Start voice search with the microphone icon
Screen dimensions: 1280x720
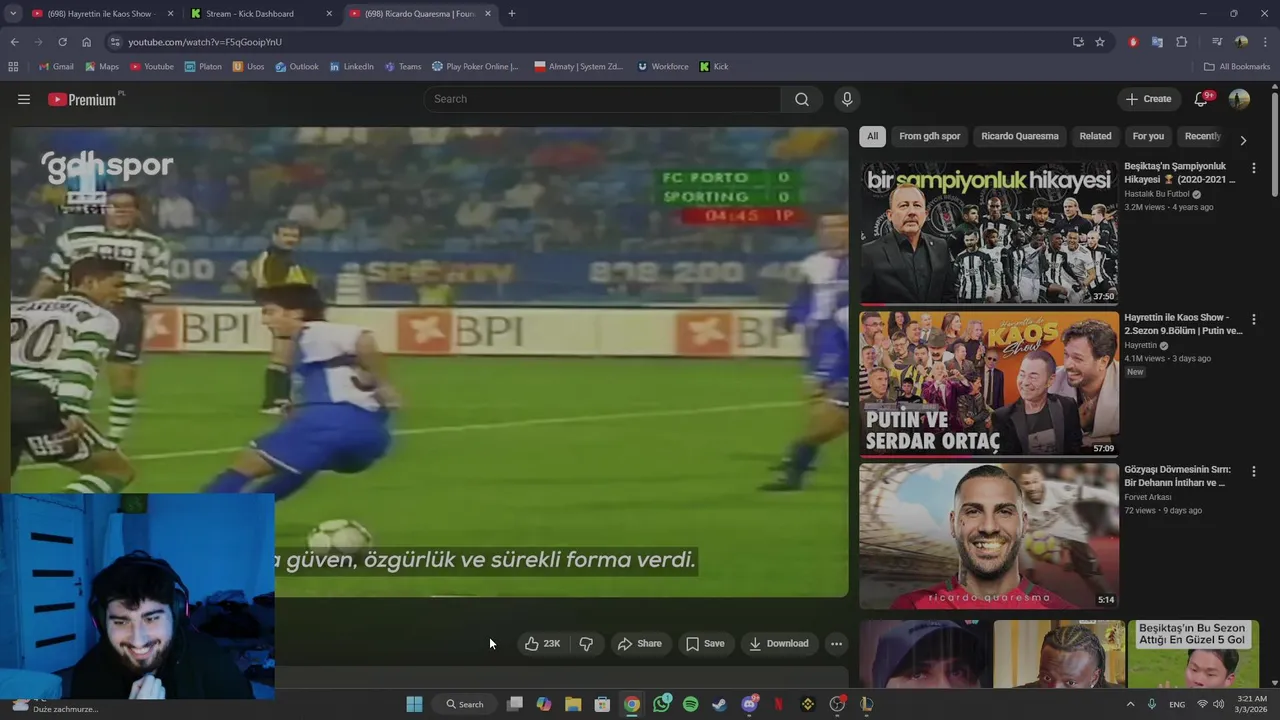pyautogui.click(x=847, y=99)
